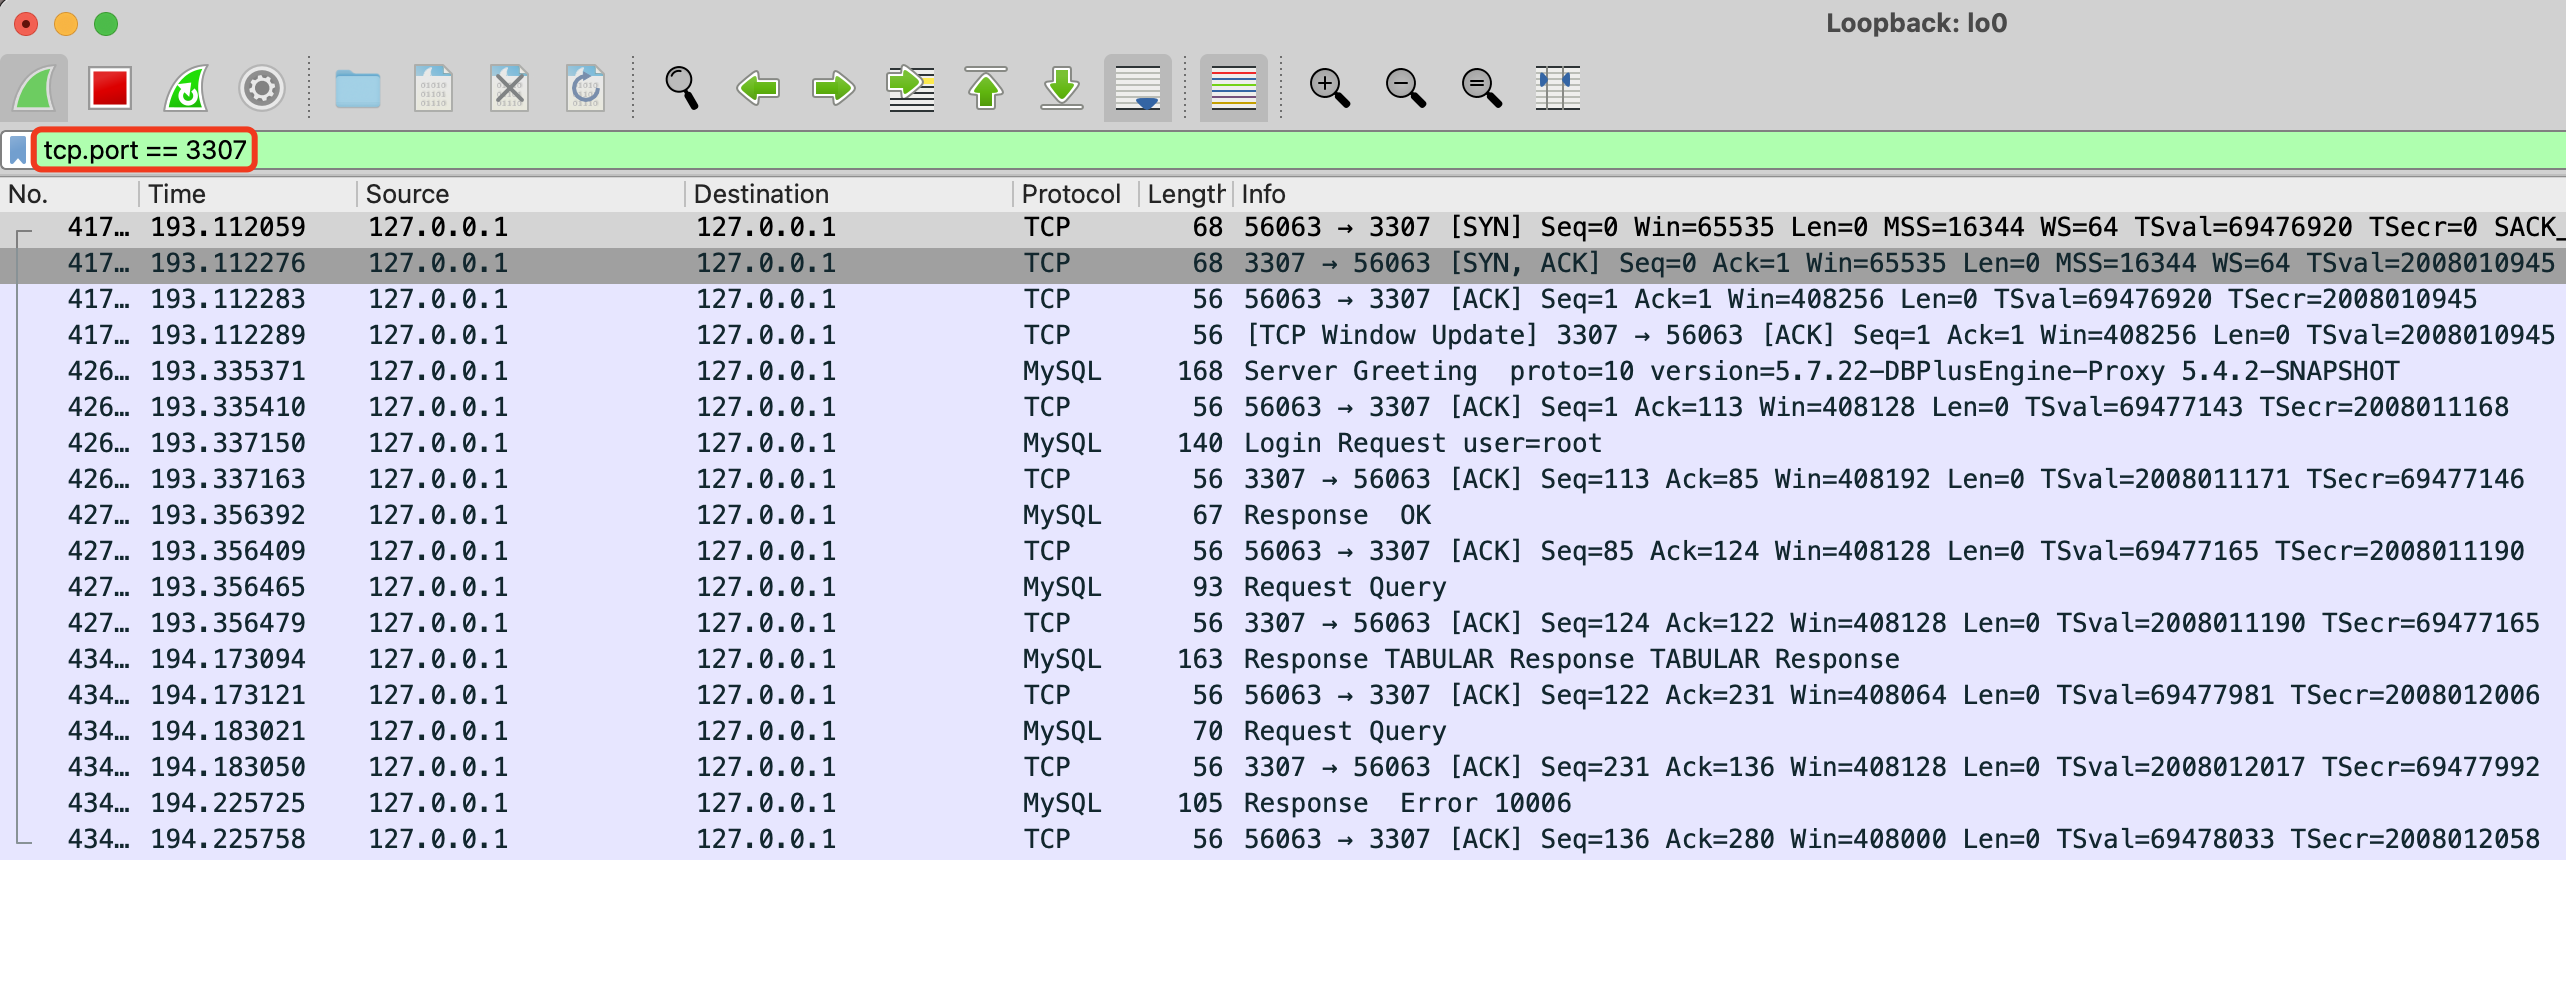
Task: Close this capture file
Action: pyautogui.click(x=509, y=89)
